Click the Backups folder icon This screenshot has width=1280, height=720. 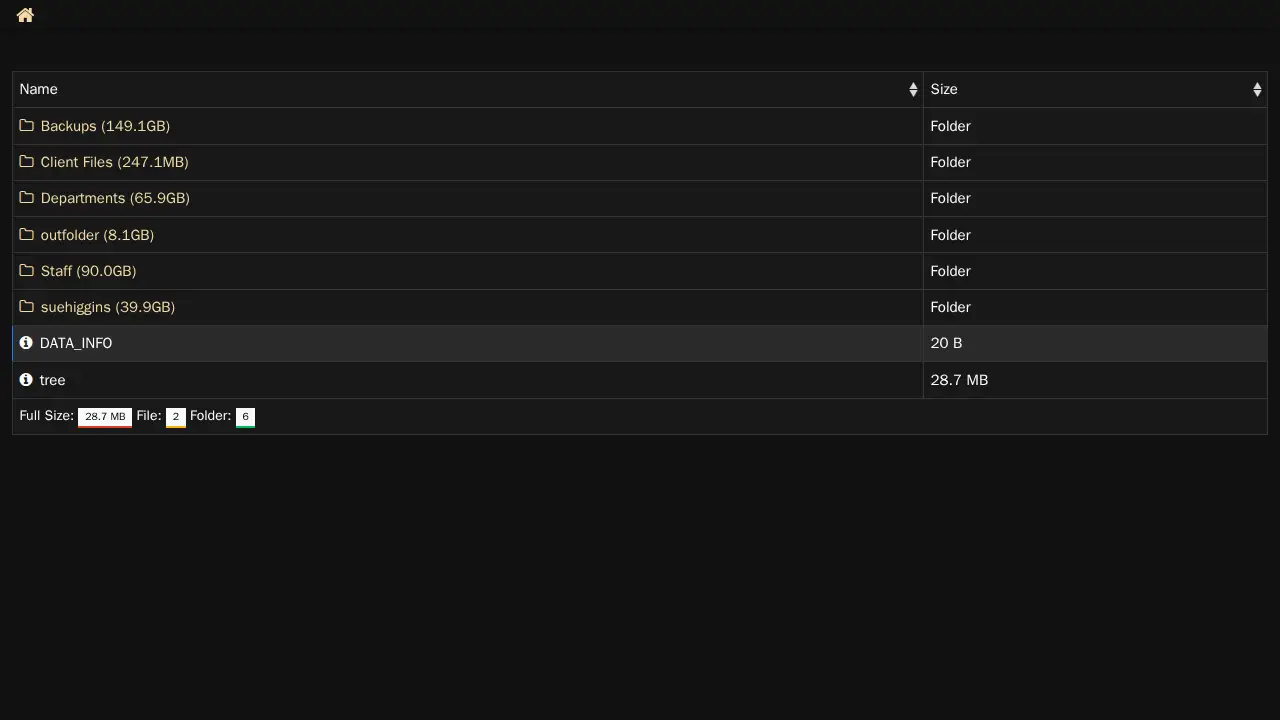click(27, 126)
